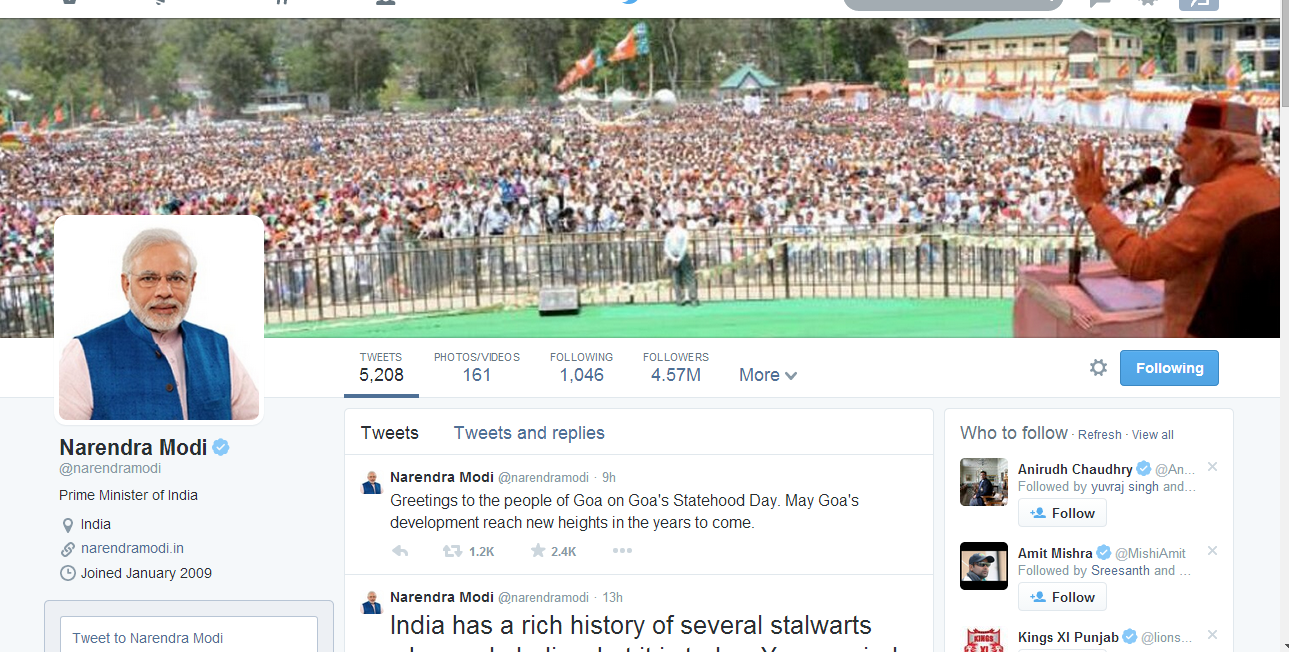Image resolution: width=1289 pixels, height=652 pixels.
Task: Dismiss Kings XI Punjab suggestion
Action: coord(1212,635)
